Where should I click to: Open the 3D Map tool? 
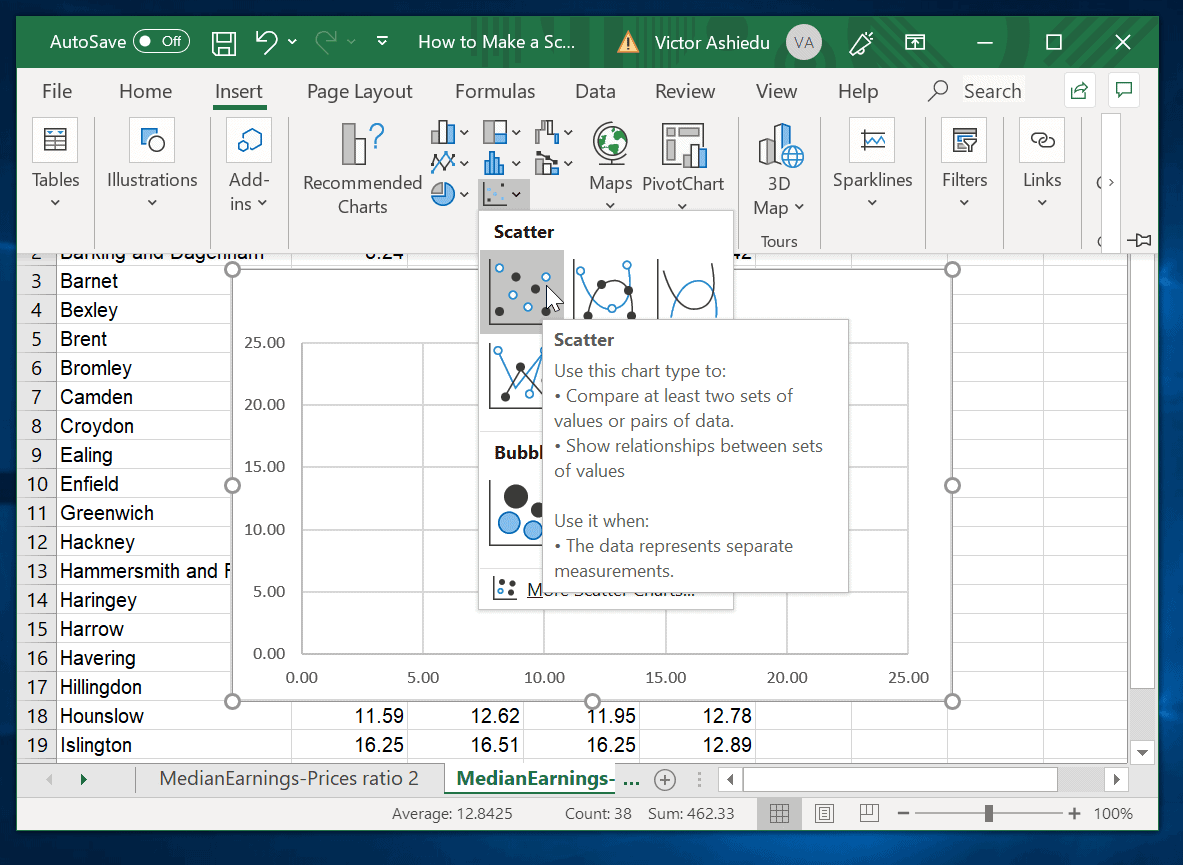[x=778, y=166]
